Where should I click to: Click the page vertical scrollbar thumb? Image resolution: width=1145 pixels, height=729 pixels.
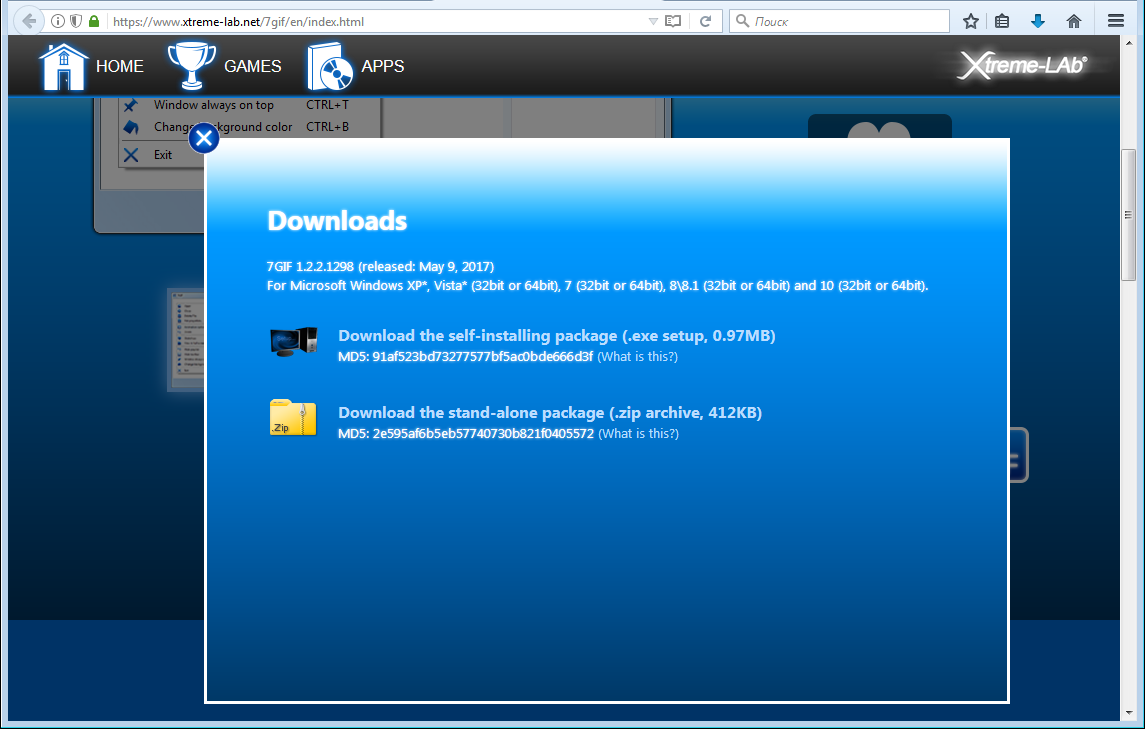click(x=1128, y=215)
